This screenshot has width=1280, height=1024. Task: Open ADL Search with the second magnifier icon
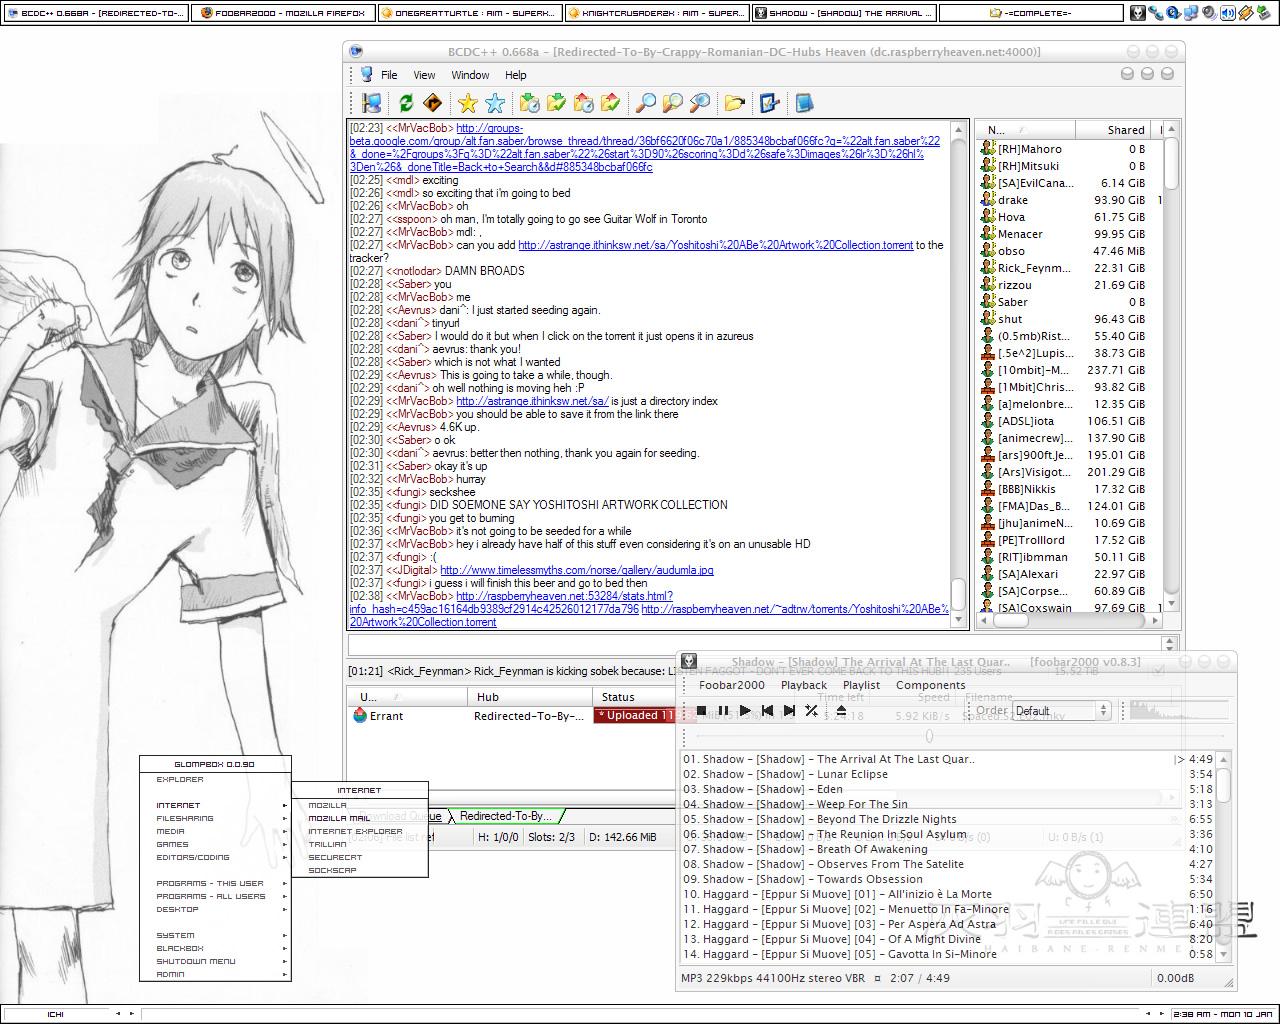coord(673,102)
